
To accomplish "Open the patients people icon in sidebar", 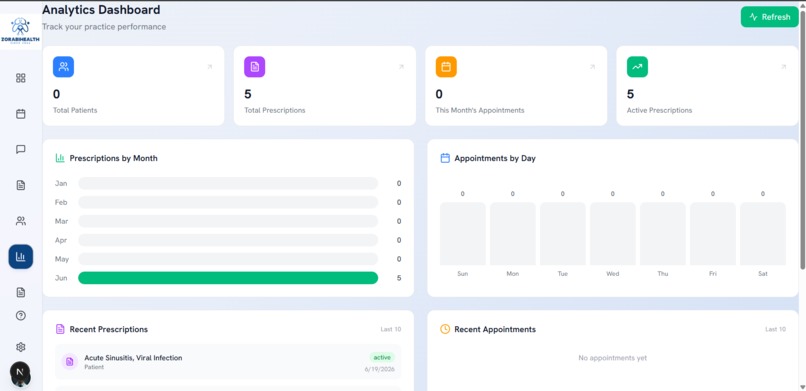I will click(x=21, y=221).
